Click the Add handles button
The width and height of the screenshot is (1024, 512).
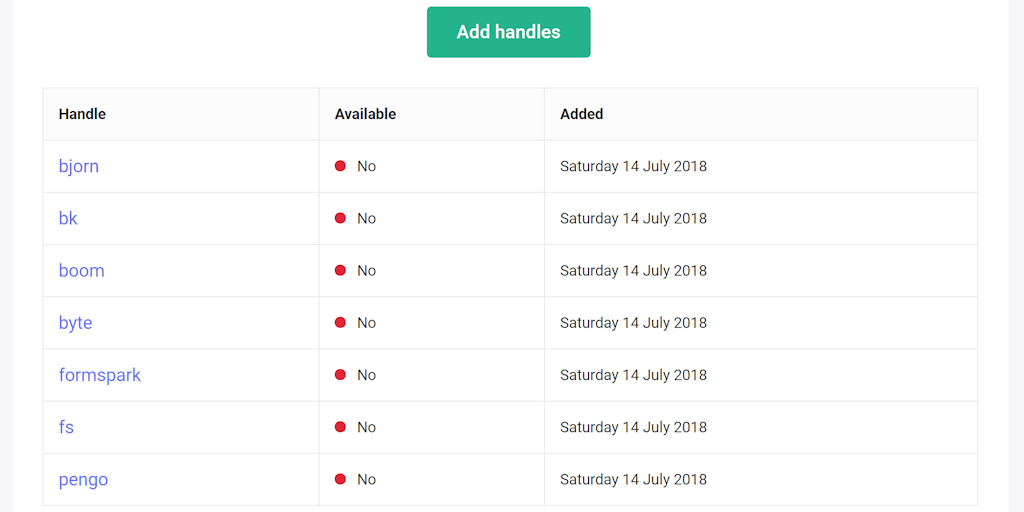pos(508,32)
